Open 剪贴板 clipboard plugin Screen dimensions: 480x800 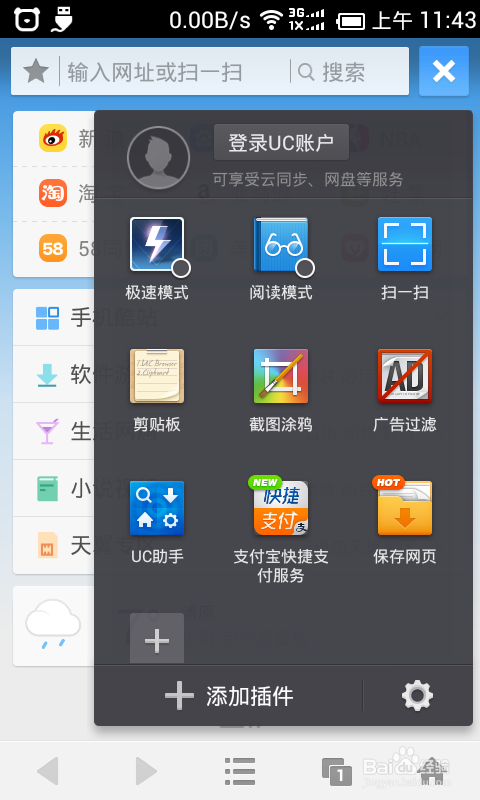[x=157, y=376]
